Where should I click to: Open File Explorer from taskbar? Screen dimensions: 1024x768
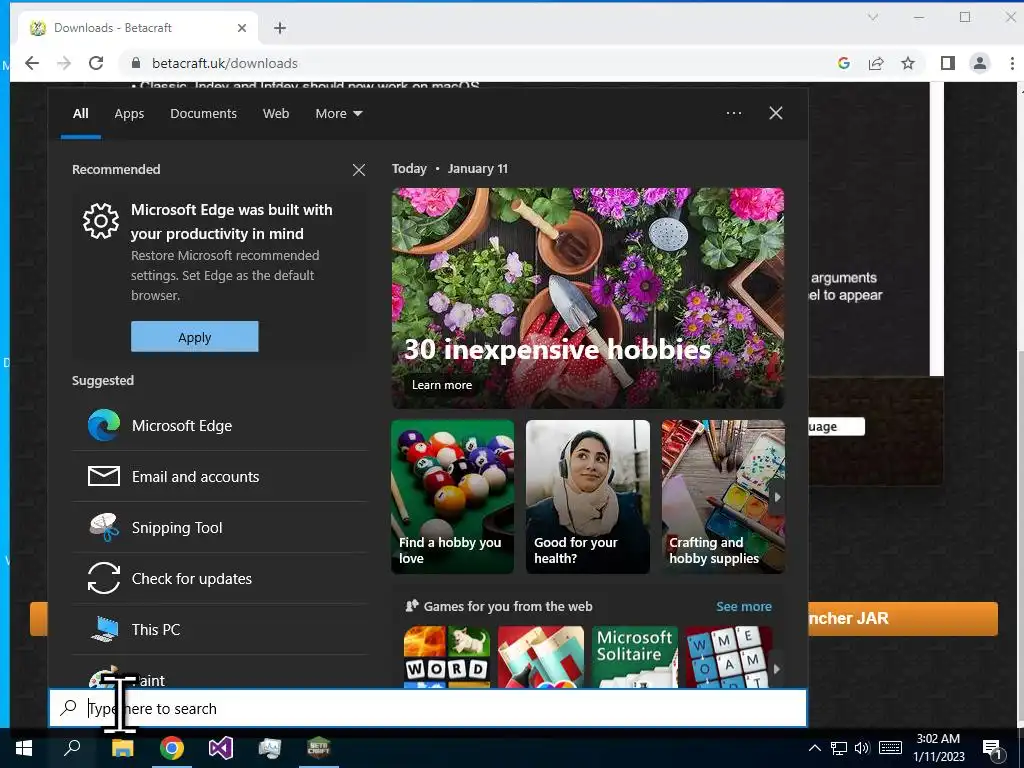(122, 748)
